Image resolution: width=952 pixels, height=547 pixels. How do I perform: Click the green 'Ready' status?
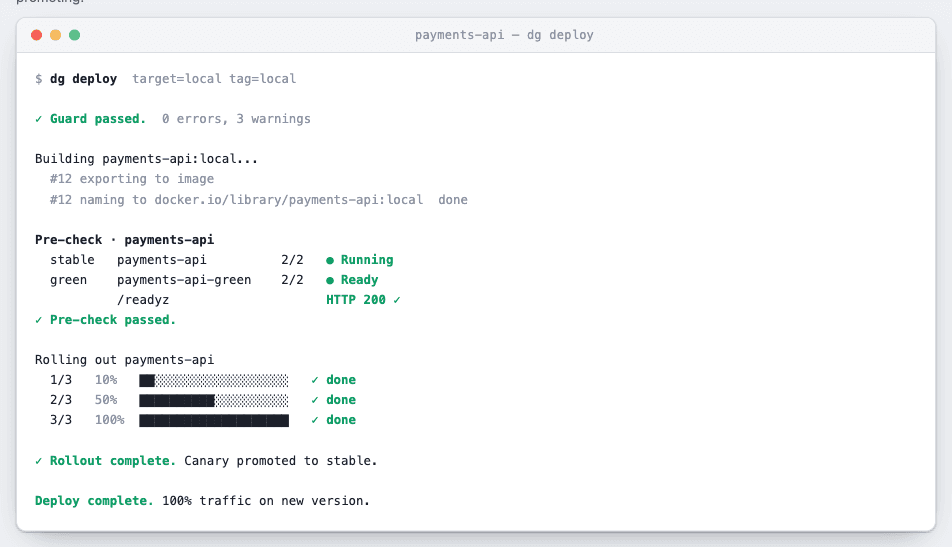359,280
